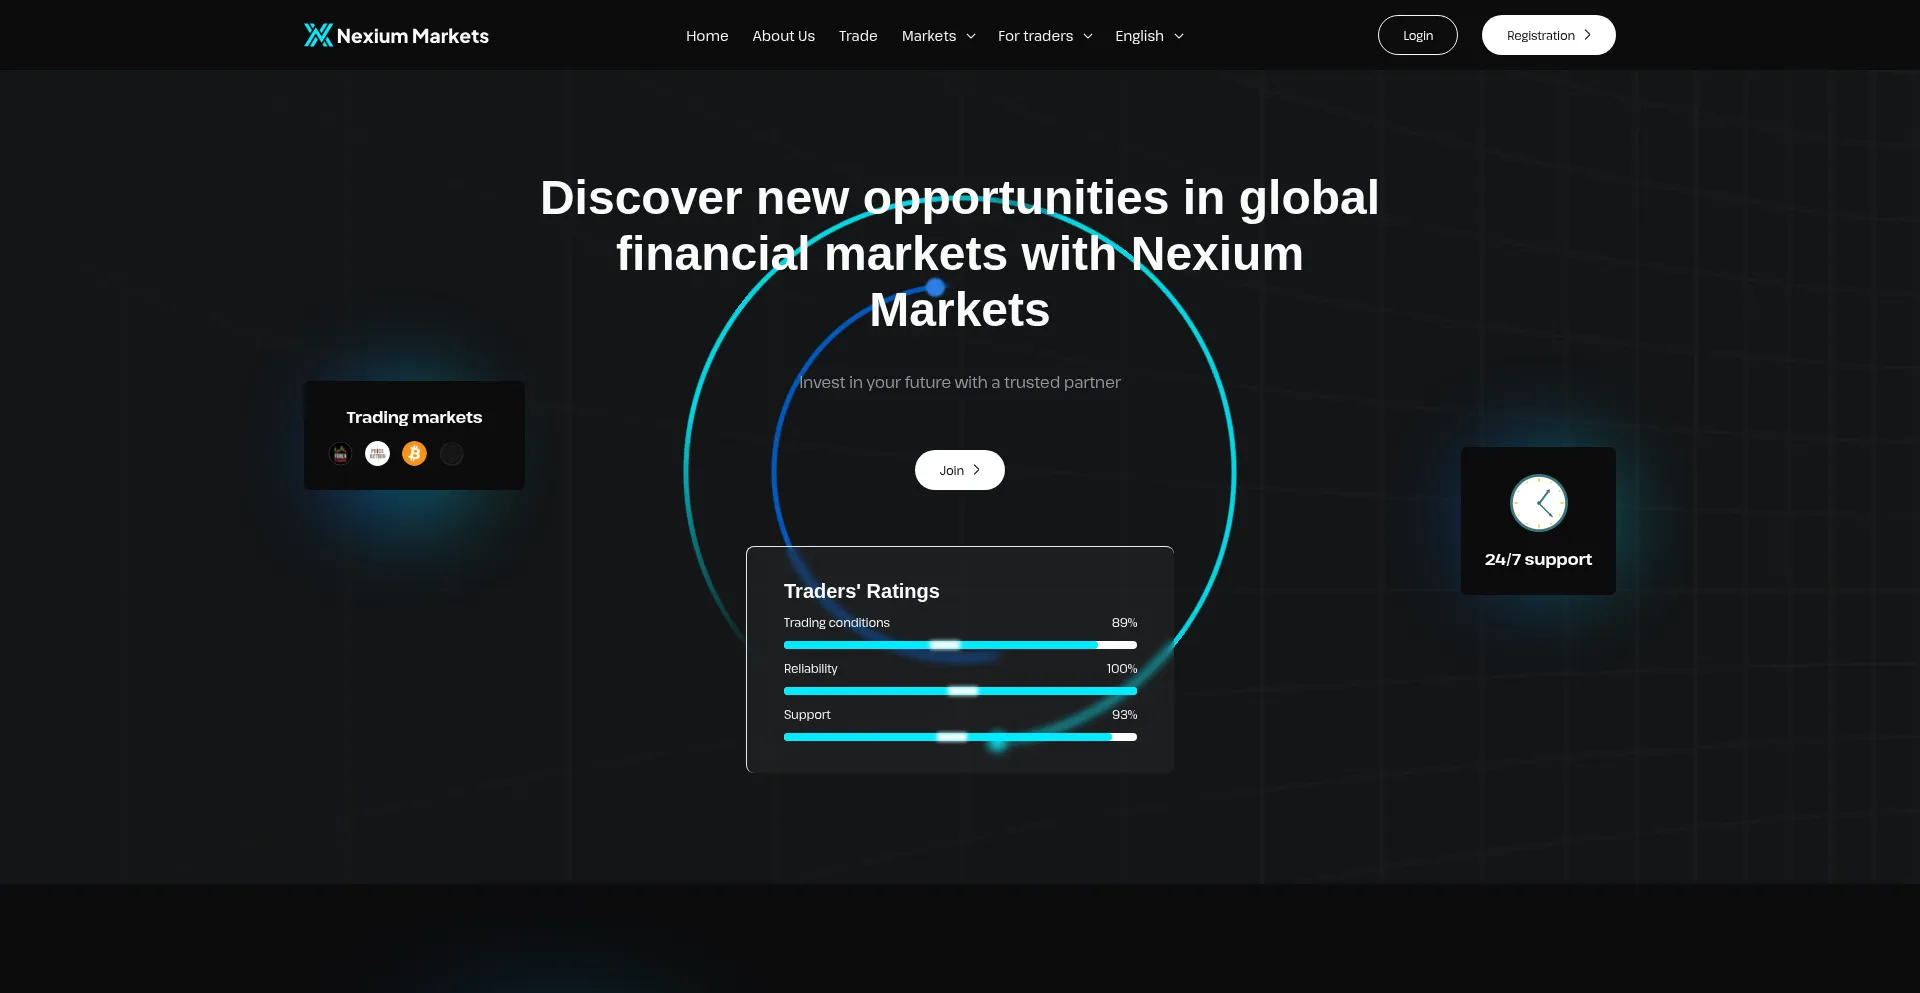The width and height of the screenshot is (1920, 993).
Task: Click the Traders' Ratings panel
Action: pyautogui.click(x=959, y=659)
